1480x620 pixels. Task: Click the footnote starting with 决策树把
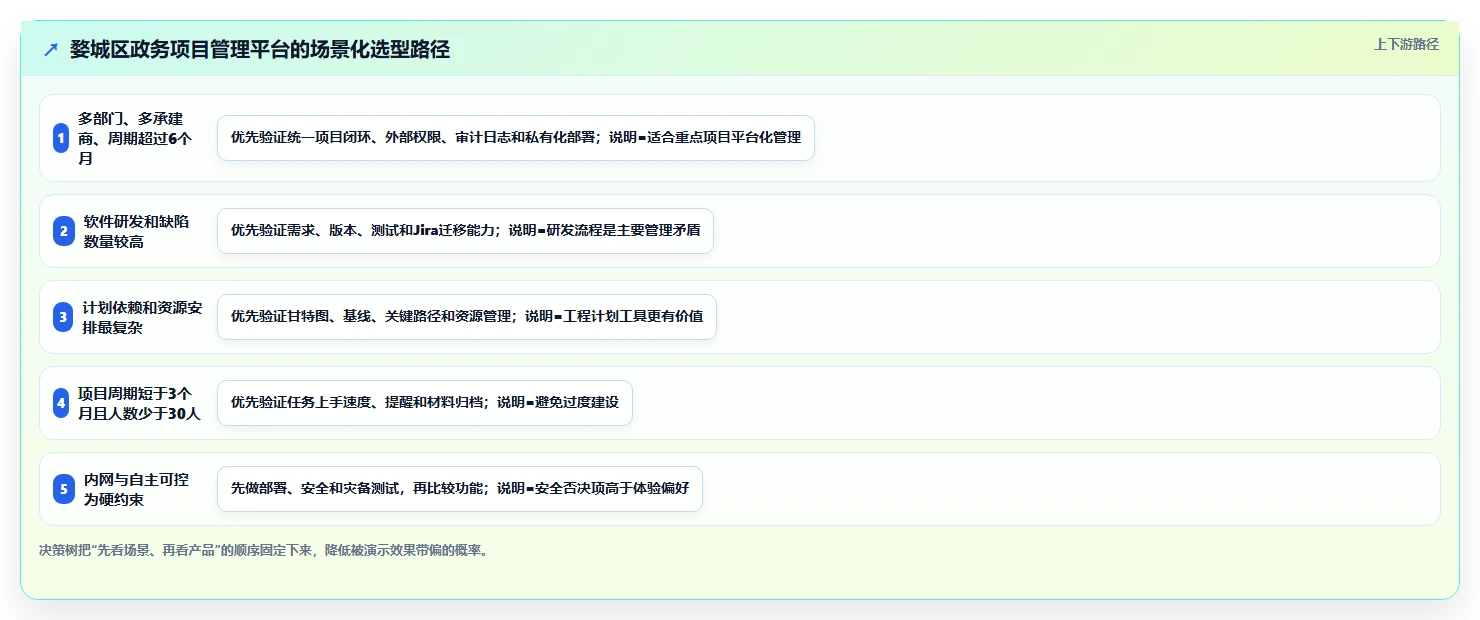tap(263, 550)
